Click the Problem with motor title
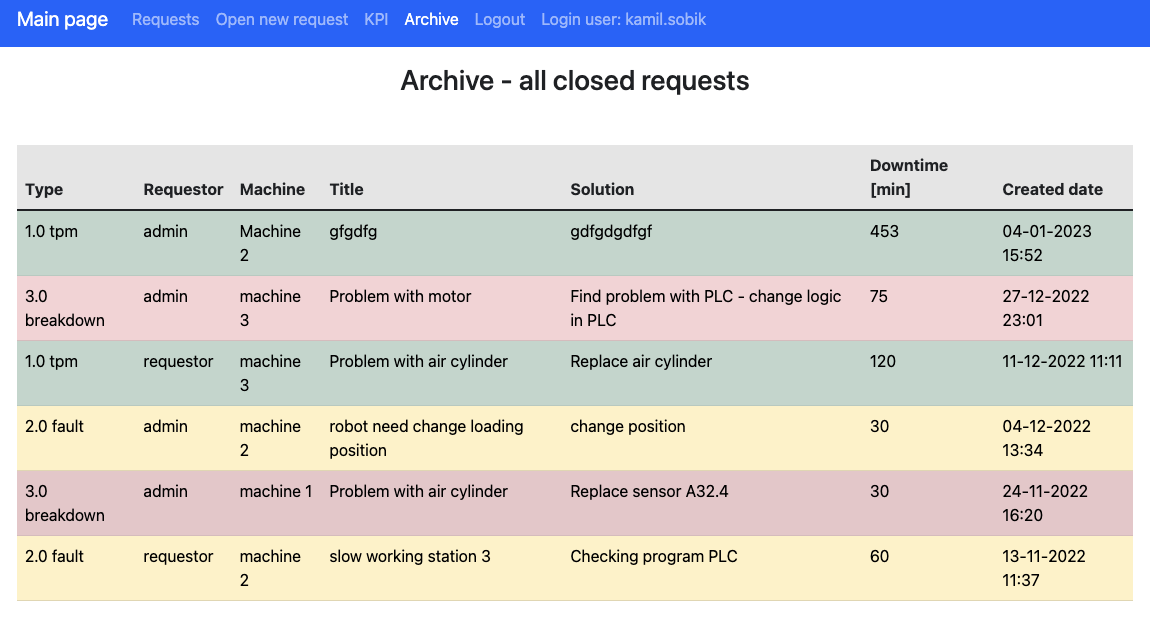This screenshot has width=1150, height=617. (400, 296)
